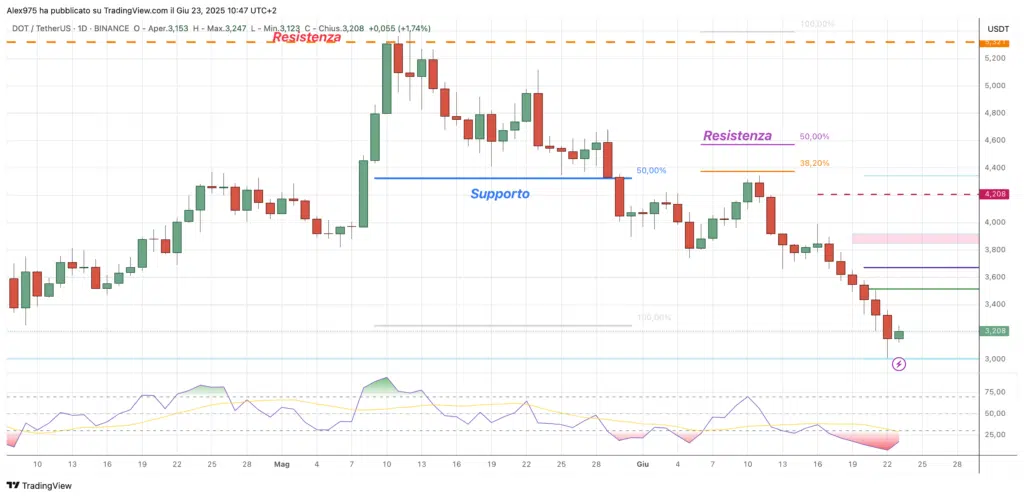Select the blue 'Supporto' text label
This screenshot has width=1024, height=497.
(500, 193)
